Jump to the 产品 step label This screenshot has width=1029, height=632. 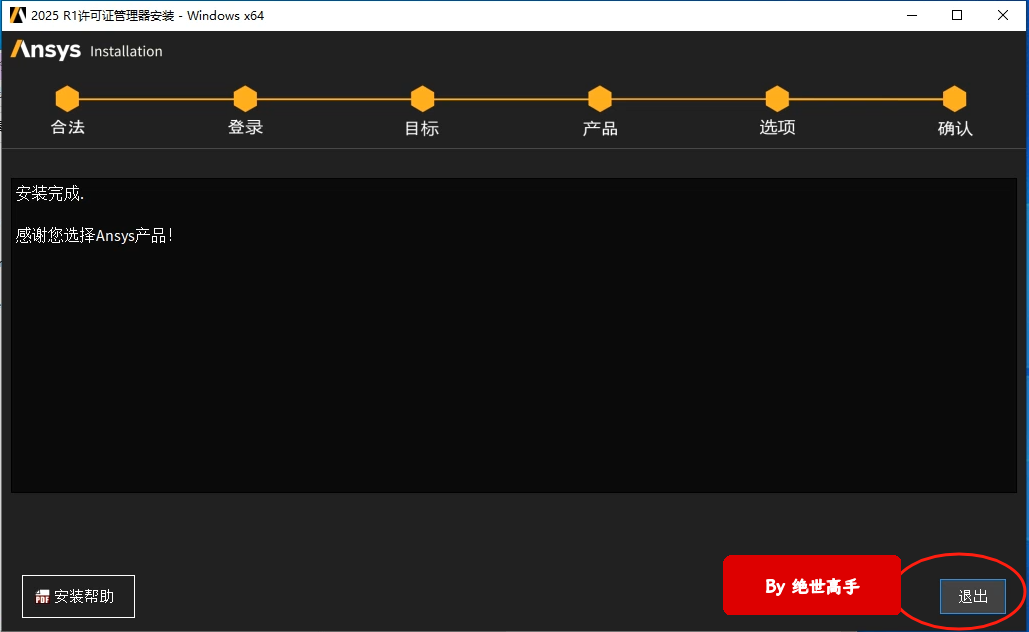click(x=600, y=128)
